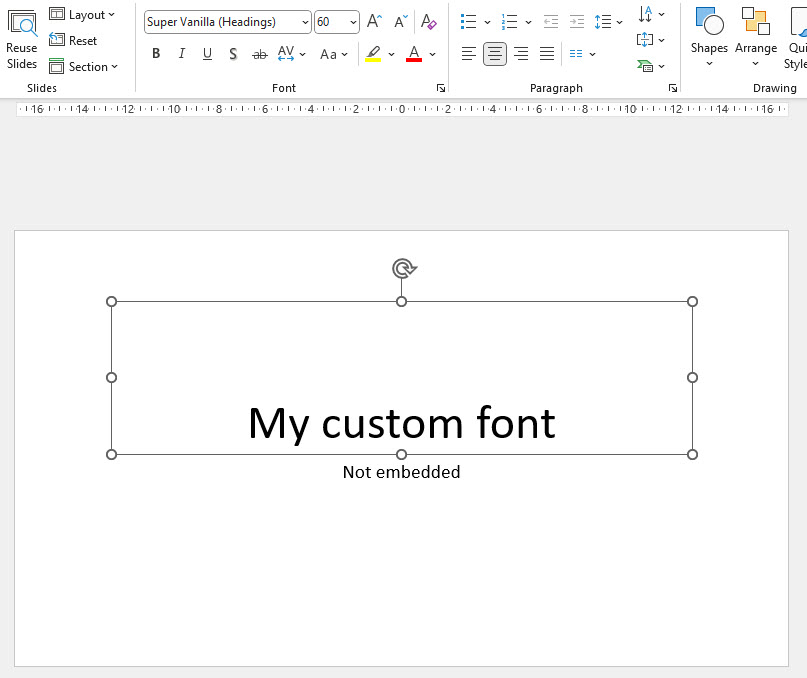This screenshot has width=807, height=678.
Task: Open the Font dialog launcher
Action: [441, 88]
